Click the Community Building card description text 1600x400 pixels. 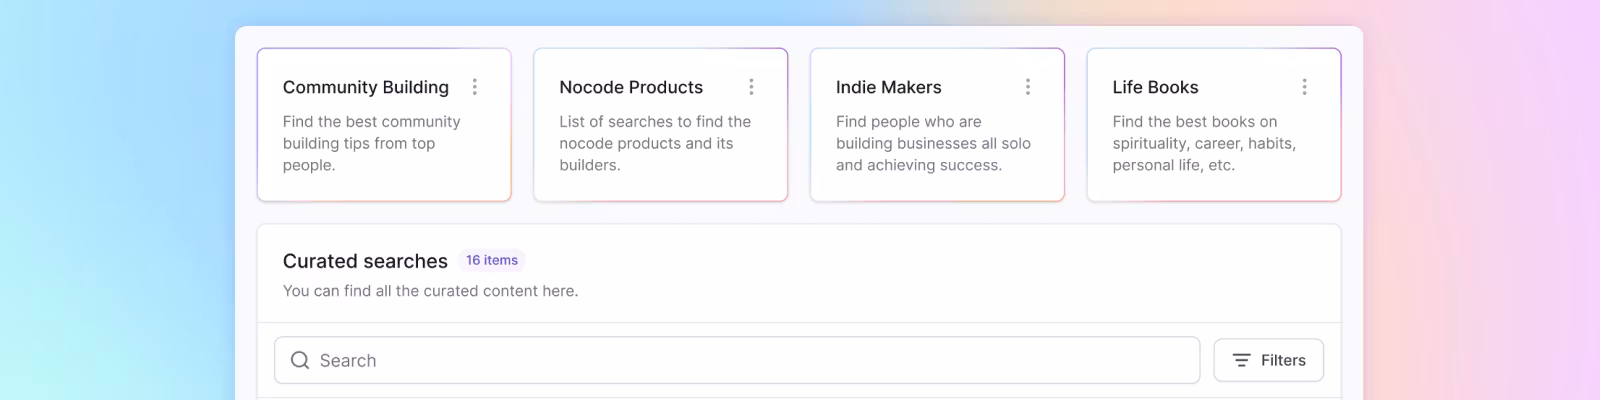point(371,143)
